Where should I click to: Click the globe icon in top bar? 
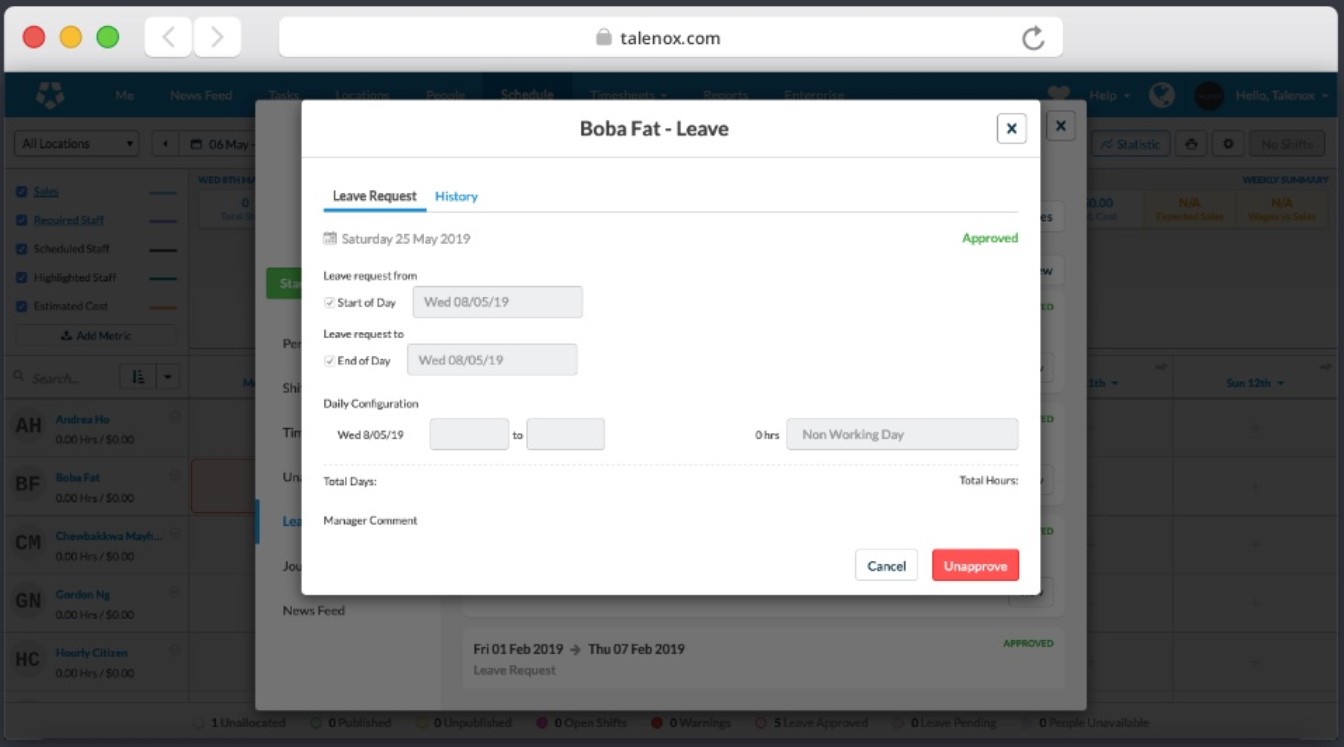[1161, 95]
